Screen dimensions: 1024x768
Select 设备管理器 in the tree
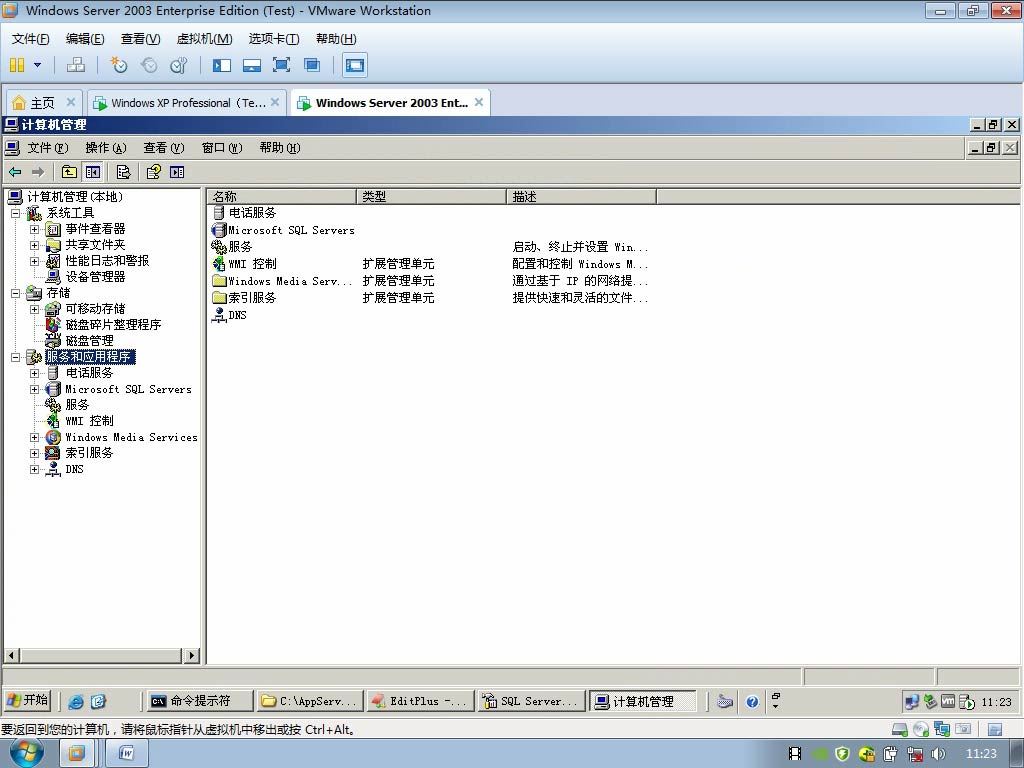[x=95, y=277]
